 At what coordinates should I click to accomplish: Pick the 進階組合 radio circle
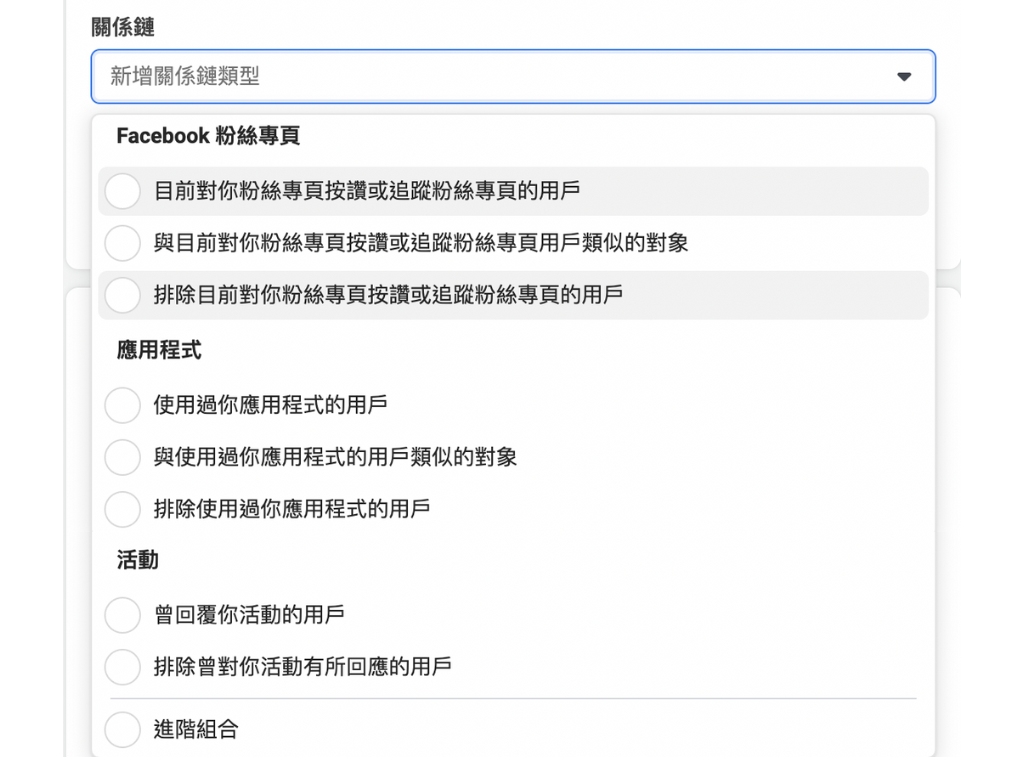122,729
